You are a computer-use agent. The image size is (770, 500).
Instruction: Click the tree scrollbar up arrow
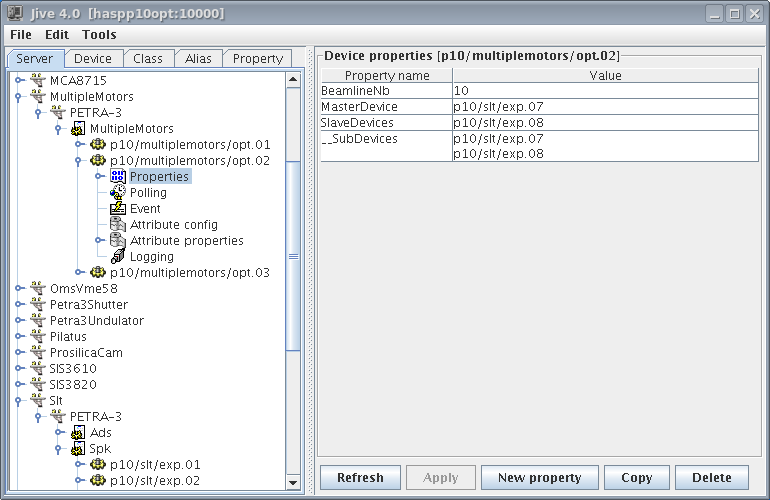293,80
